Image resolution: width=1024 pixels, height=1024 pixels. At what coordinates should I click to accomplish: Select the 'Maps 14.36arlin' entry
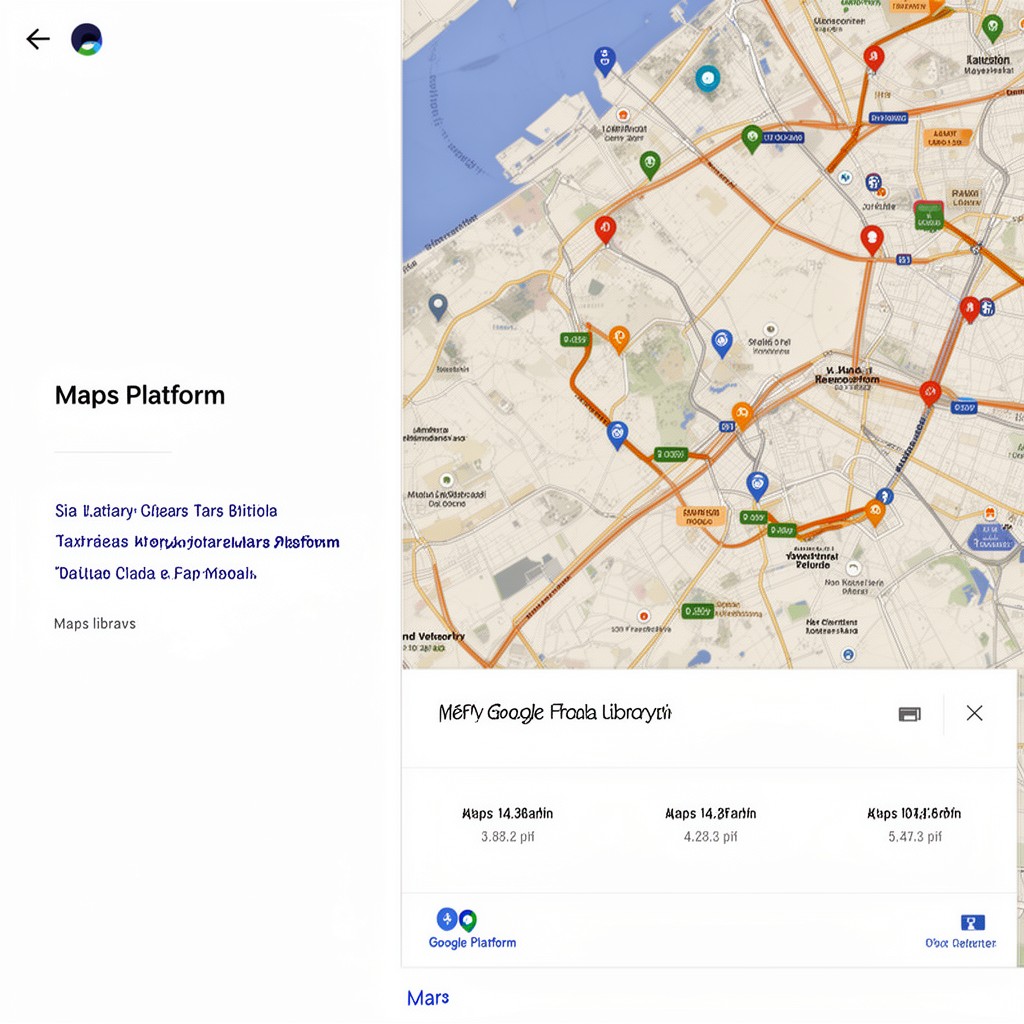click(x=507, y=813)
